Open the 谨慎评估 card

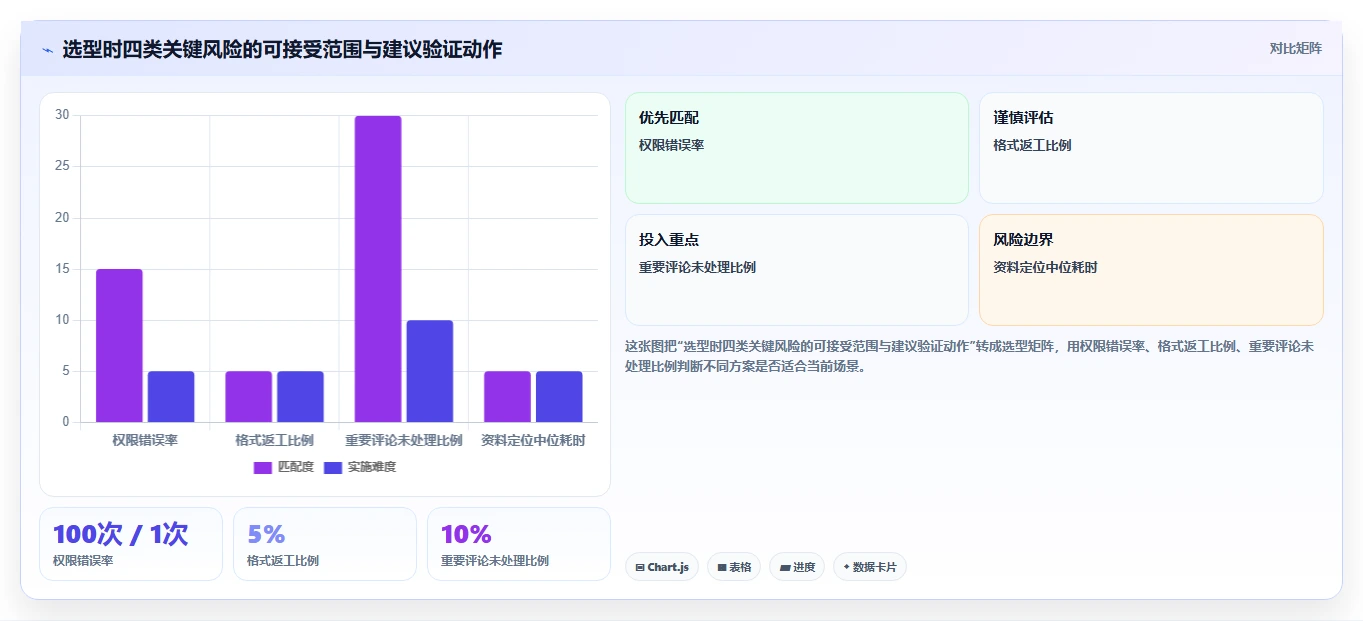coord(1151,148)
